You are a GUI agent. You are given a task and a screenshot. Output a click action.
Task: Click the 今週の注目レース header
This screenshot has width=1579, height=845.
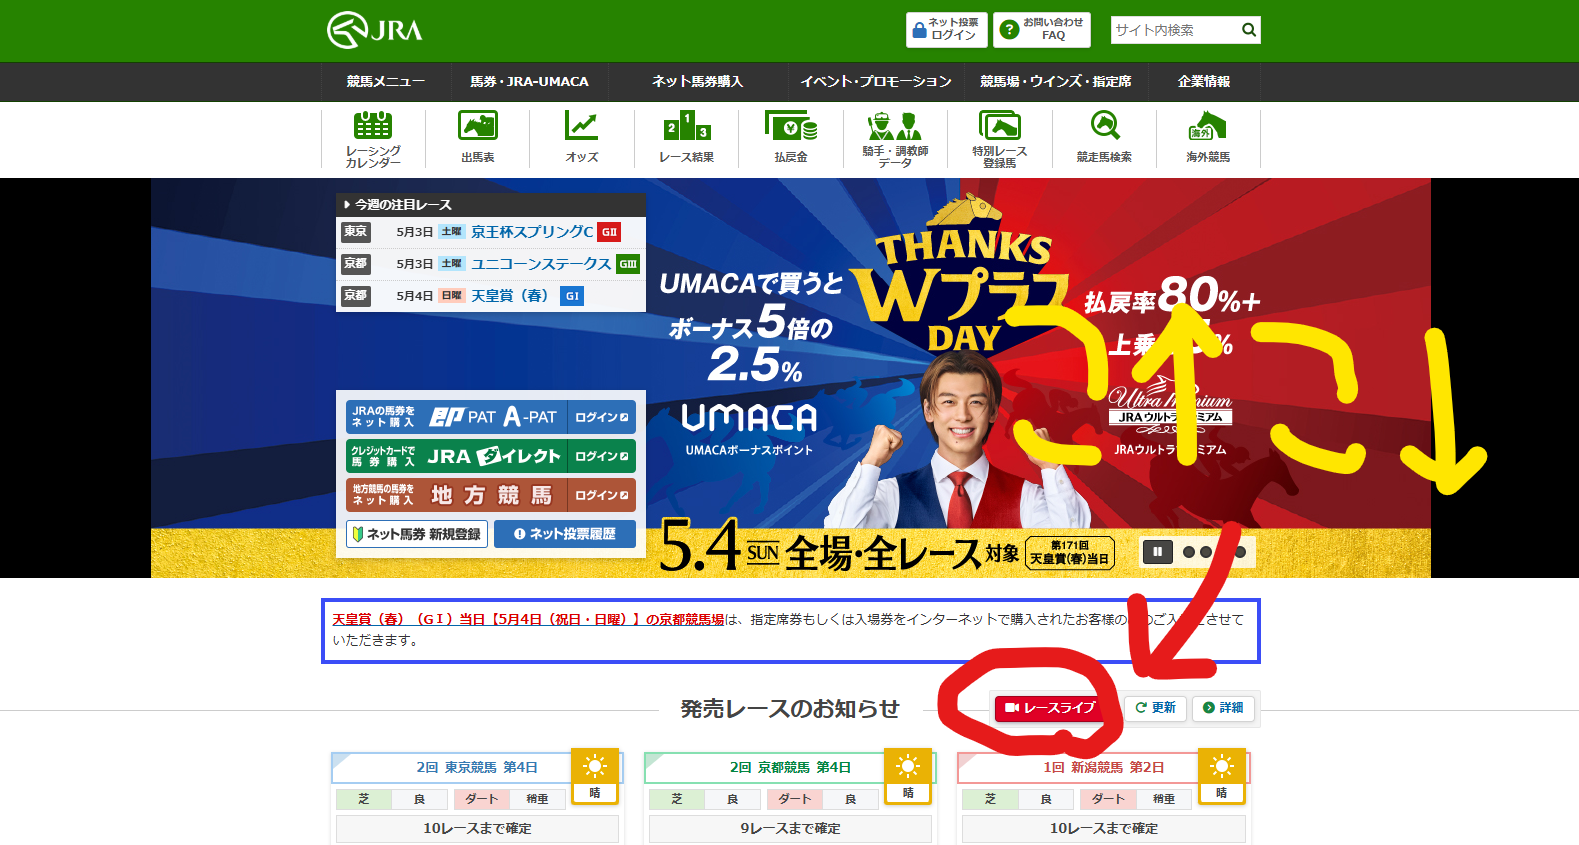point(491,204)
